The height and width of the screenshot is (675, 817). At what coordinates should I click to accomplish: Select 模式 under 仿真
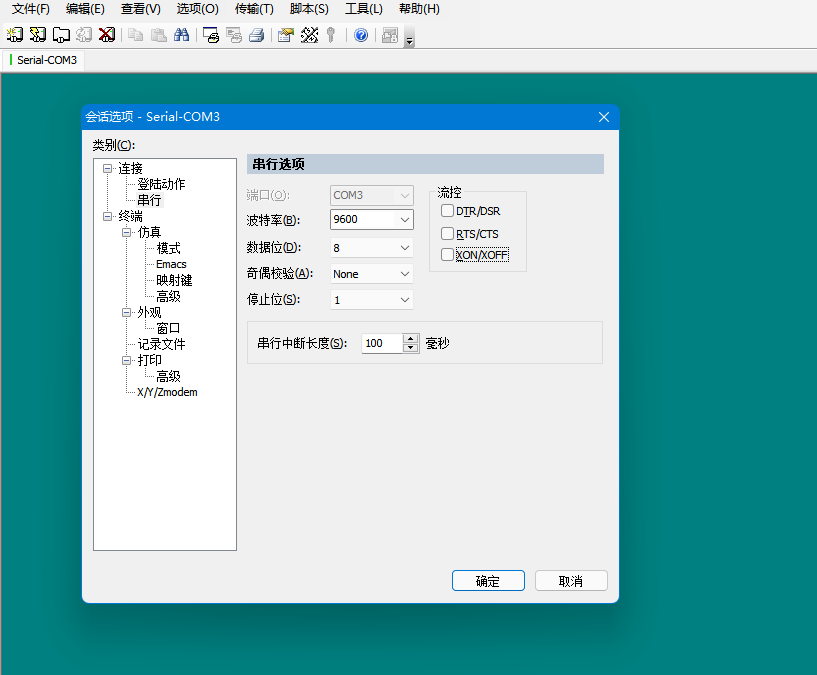[x=168, y=248]
